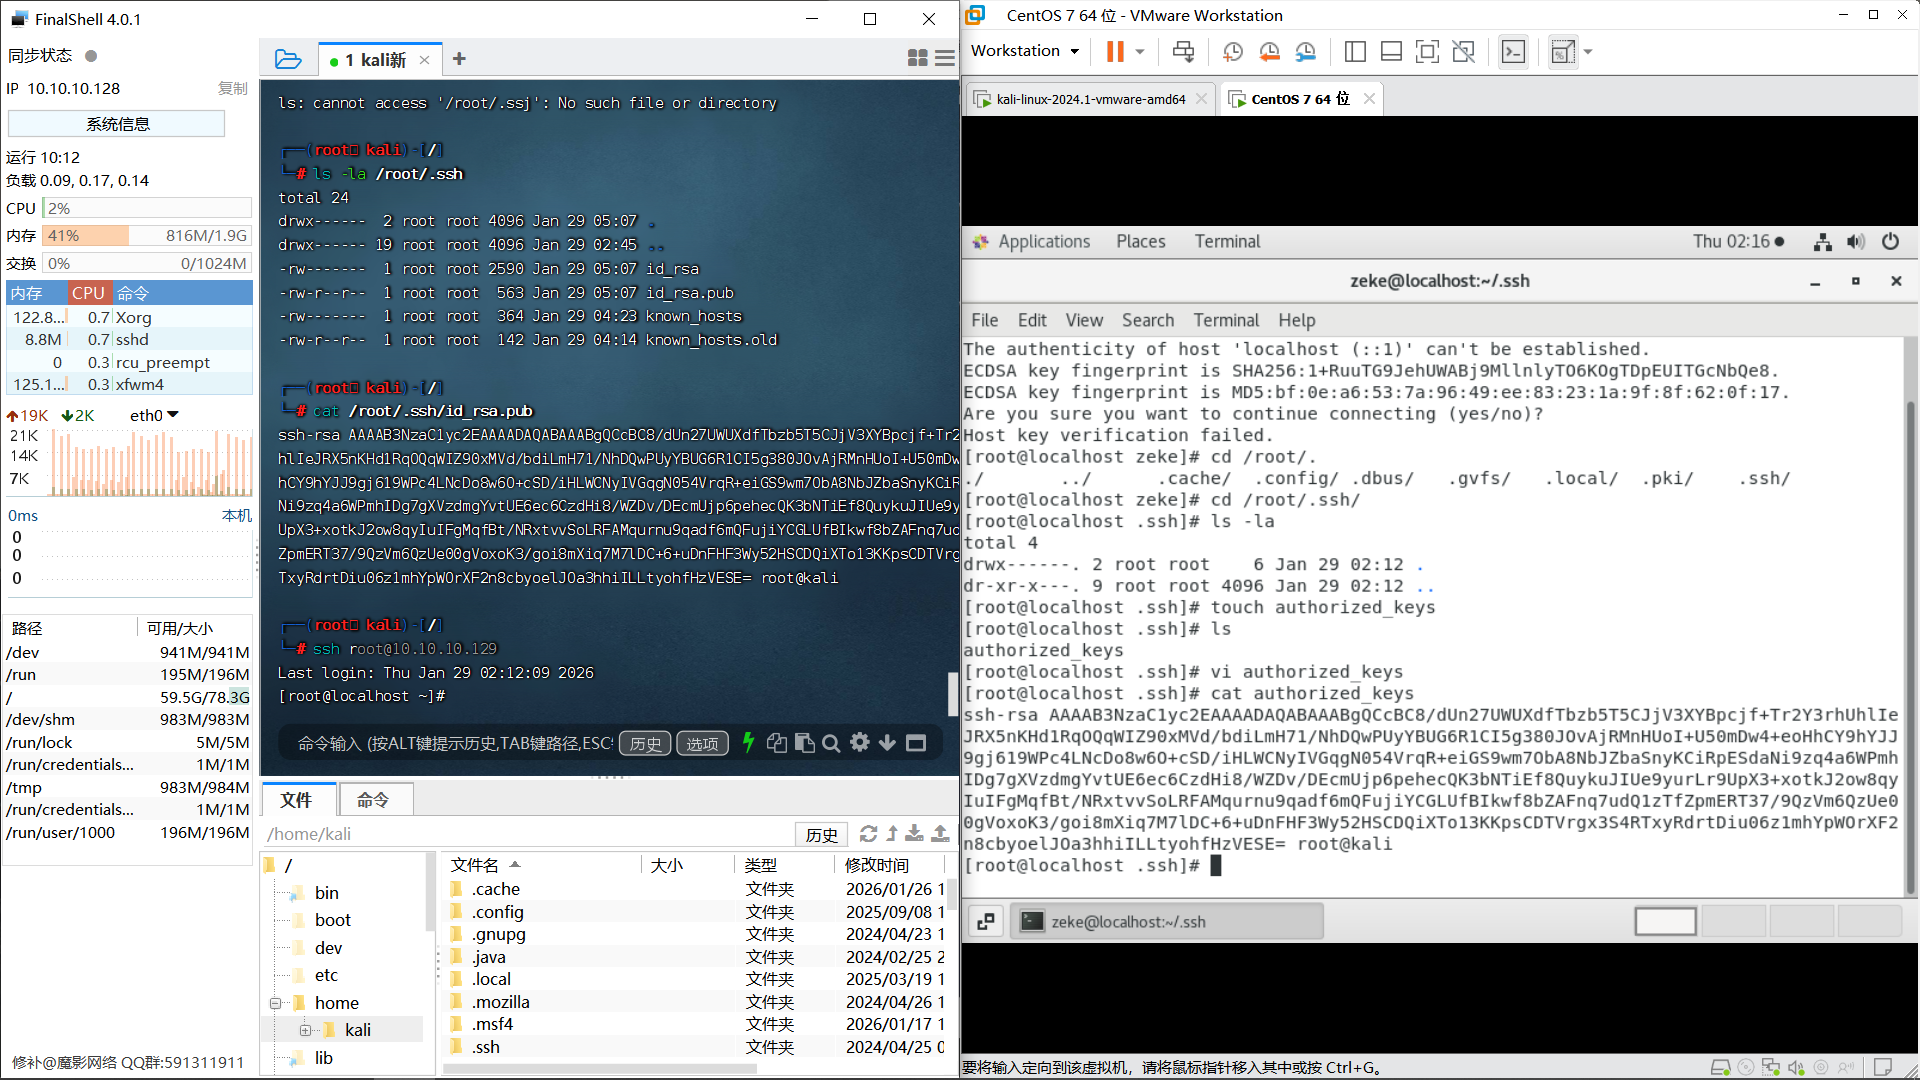This screenshot has height=1080, width=1920.
Task: Switch to the kali-linux-2024.1-vmware-amd64 tab
Action: pyautogui.click(x=1090, y=99)
